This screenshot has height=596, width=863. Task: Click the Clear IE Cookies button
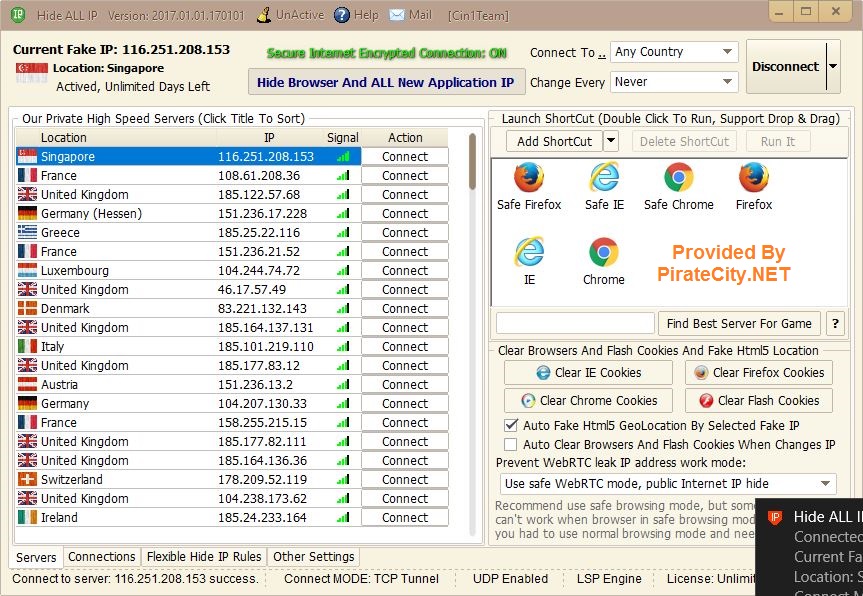tap(588, 373)
